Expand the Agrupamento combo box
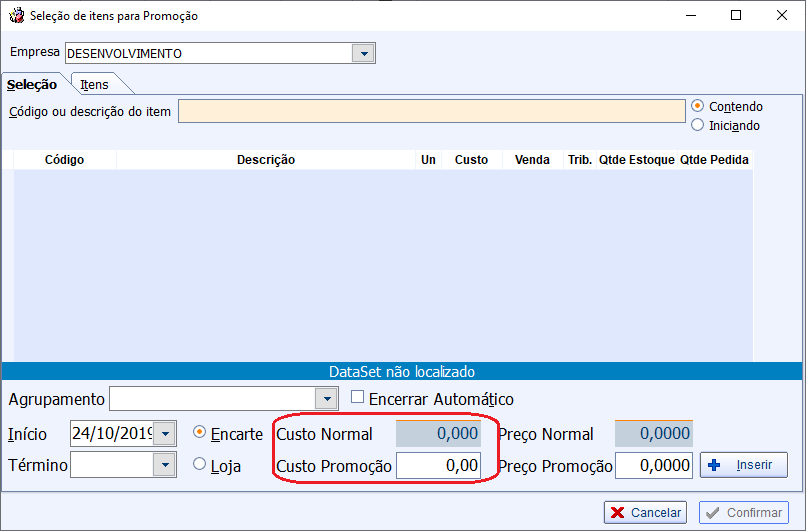 [x=326, y=399]
